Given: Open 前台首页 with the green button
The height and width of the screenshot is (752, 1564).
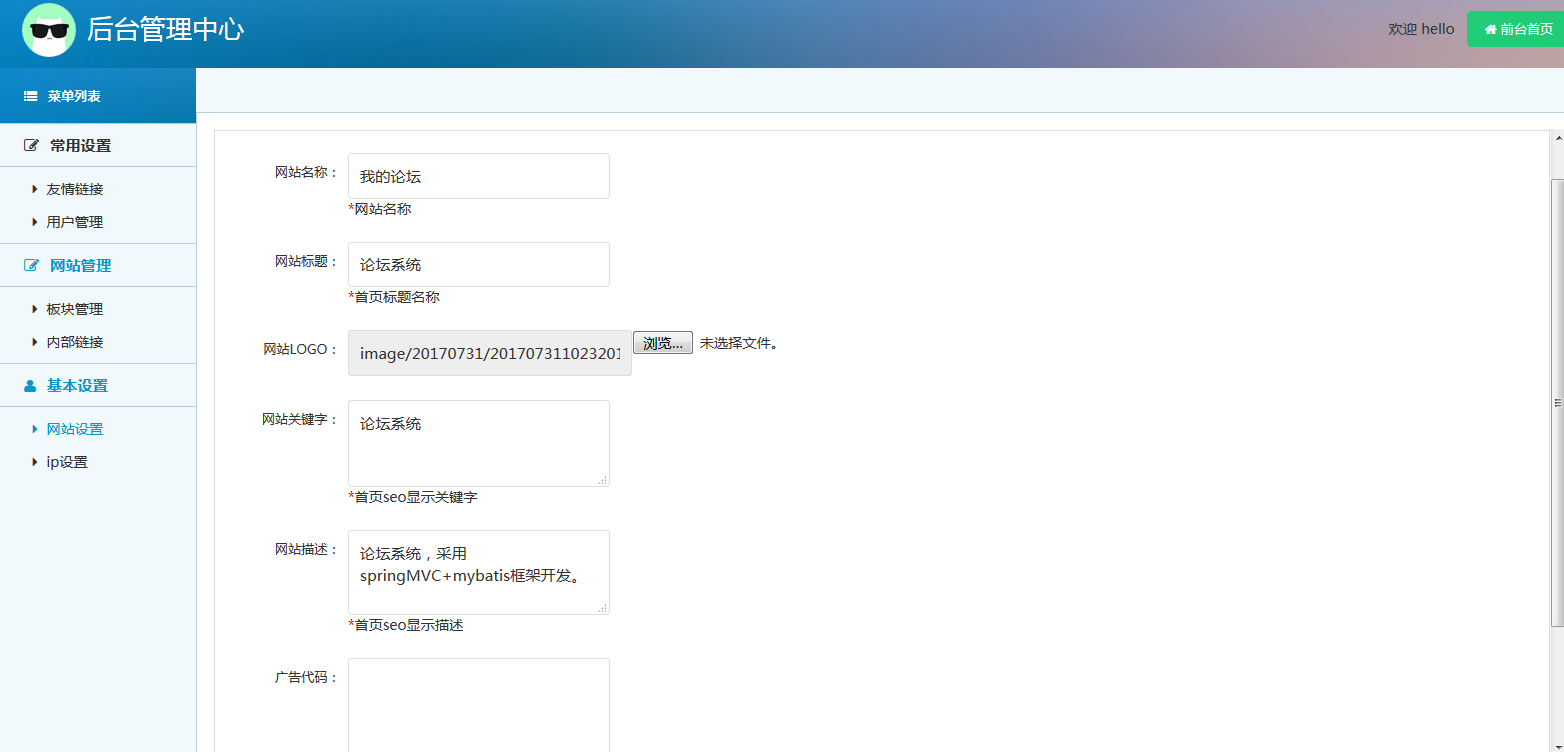Looking at the screenshot, I should (1513, 29).
